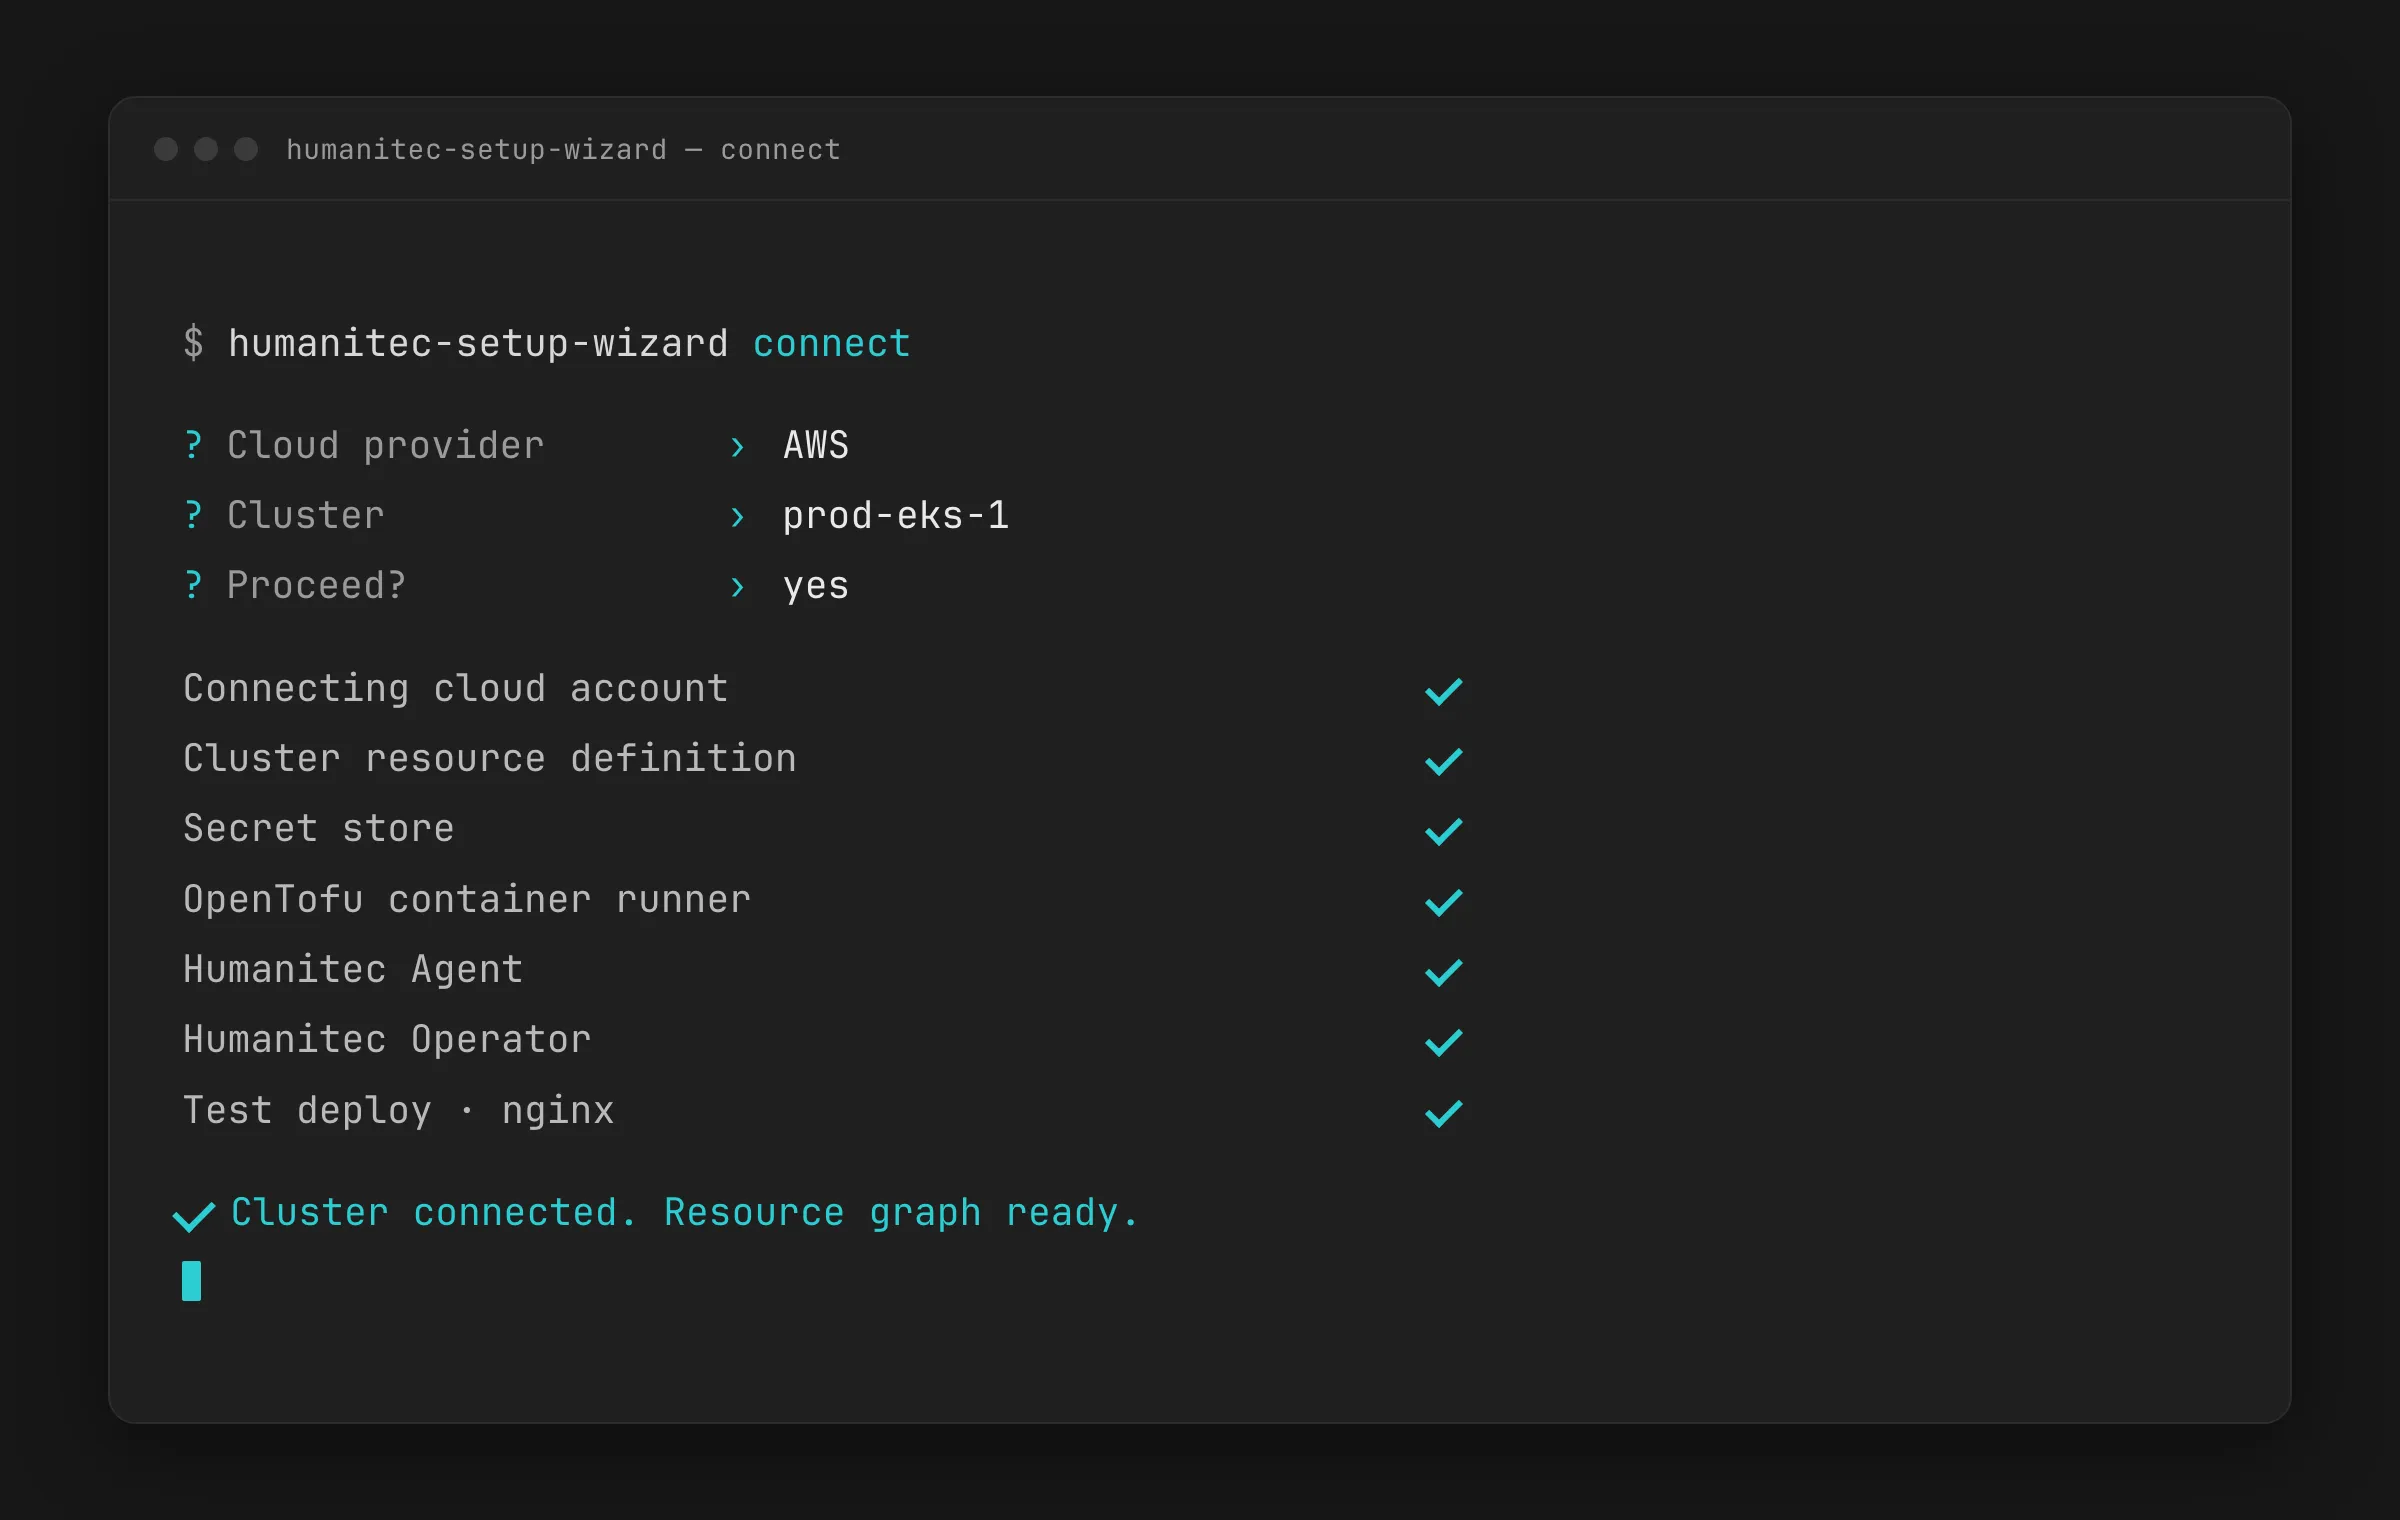Click the 'Cluster' prompt label
Screen dimensions: 2400x1520
pyautogui.click(x=306, y=515)
